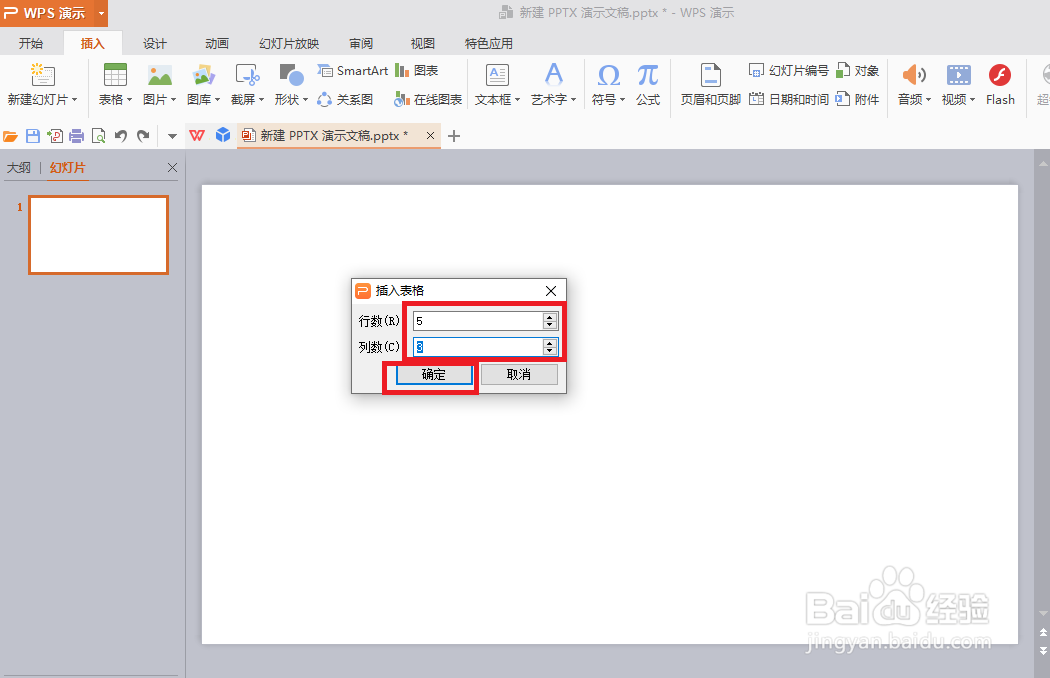Expand the WordArt (艺术字) dropdown arrow
Image resolution: width=1050 pixels, height=678 pixels.
click(x=573, y=100)
